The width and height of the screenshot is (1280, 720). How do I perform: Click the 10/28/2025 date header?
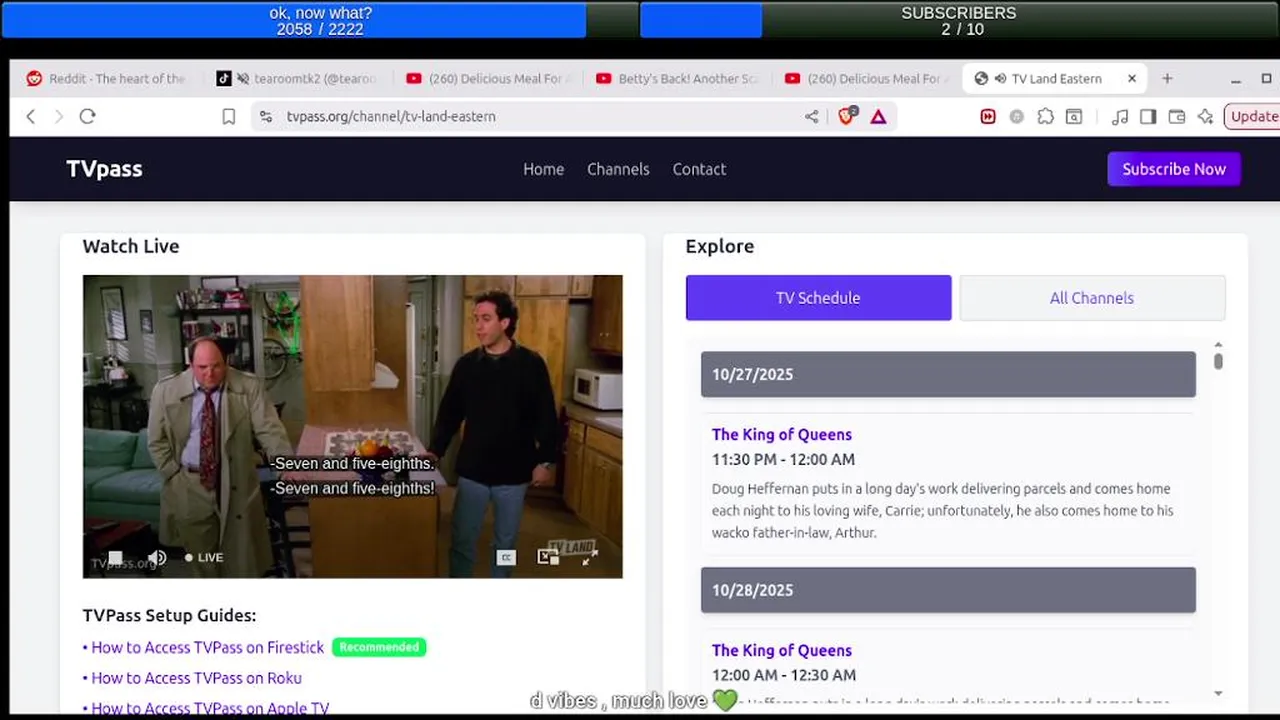948,590
